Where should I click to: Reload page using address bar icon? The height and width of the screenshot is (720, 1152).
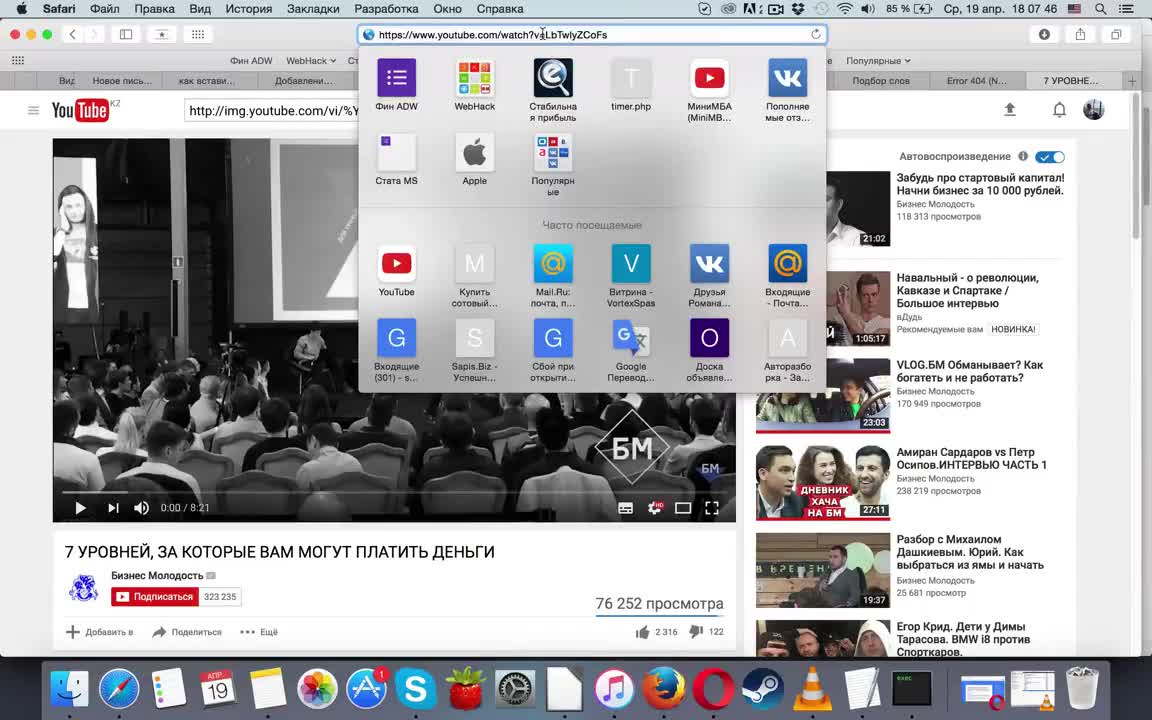click(x=816, y=34)
